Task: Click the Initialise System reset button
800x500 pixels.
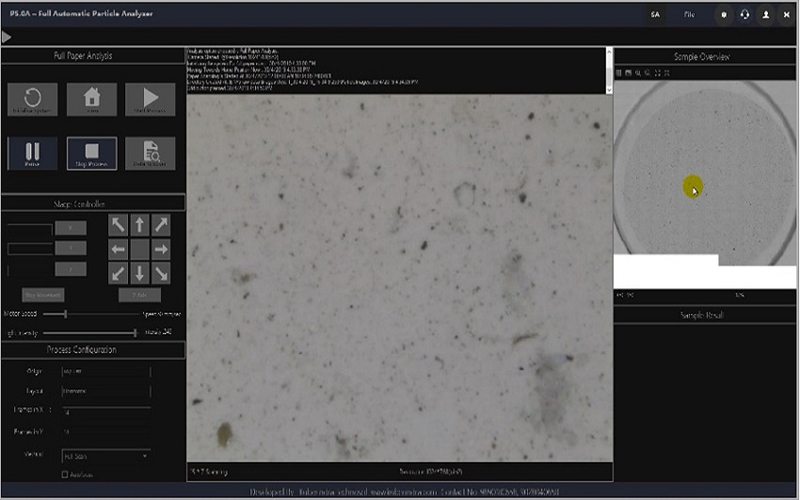Action: click(x=33, y=99)
